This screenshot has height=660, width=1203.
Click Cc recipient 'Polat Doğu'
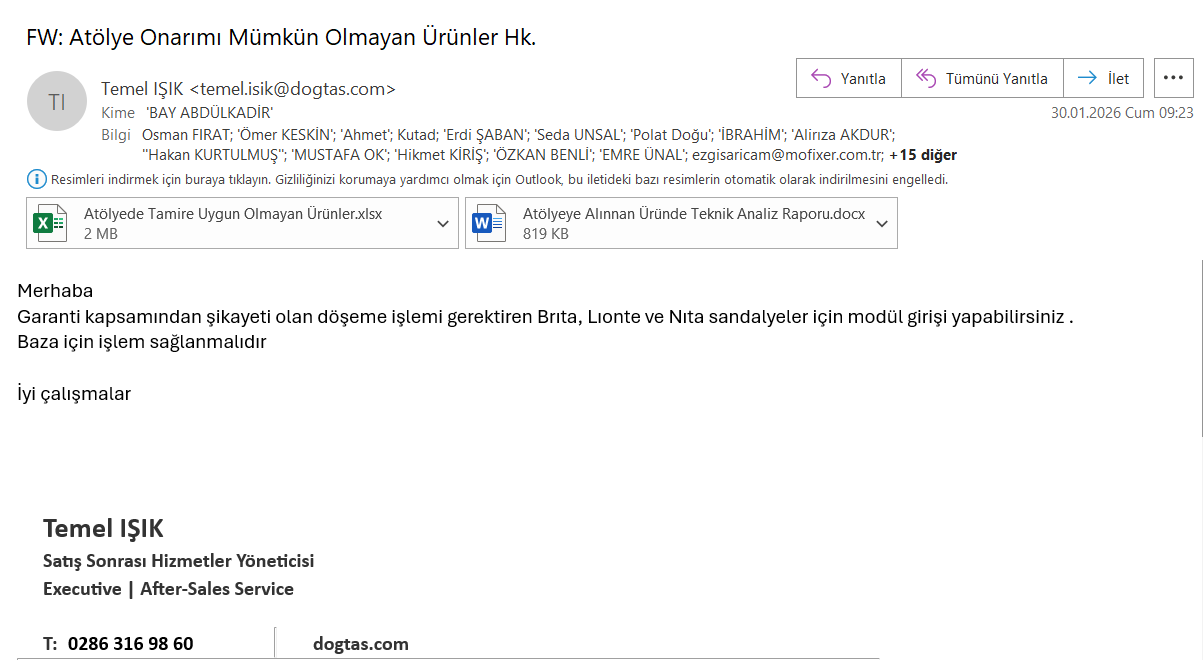pos(669,134)
